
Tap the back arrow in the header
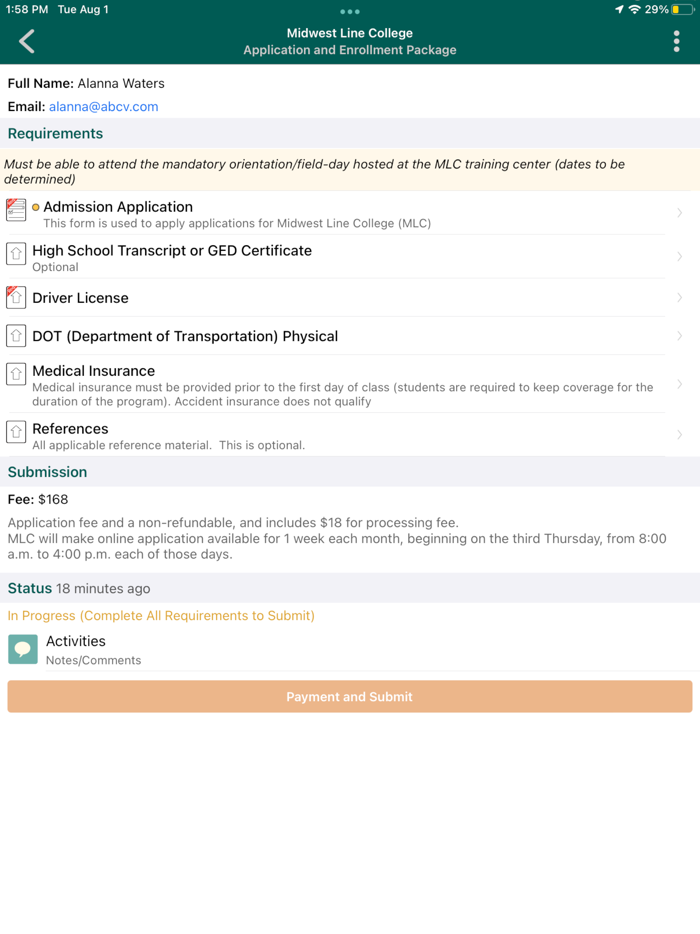point(26,41)
